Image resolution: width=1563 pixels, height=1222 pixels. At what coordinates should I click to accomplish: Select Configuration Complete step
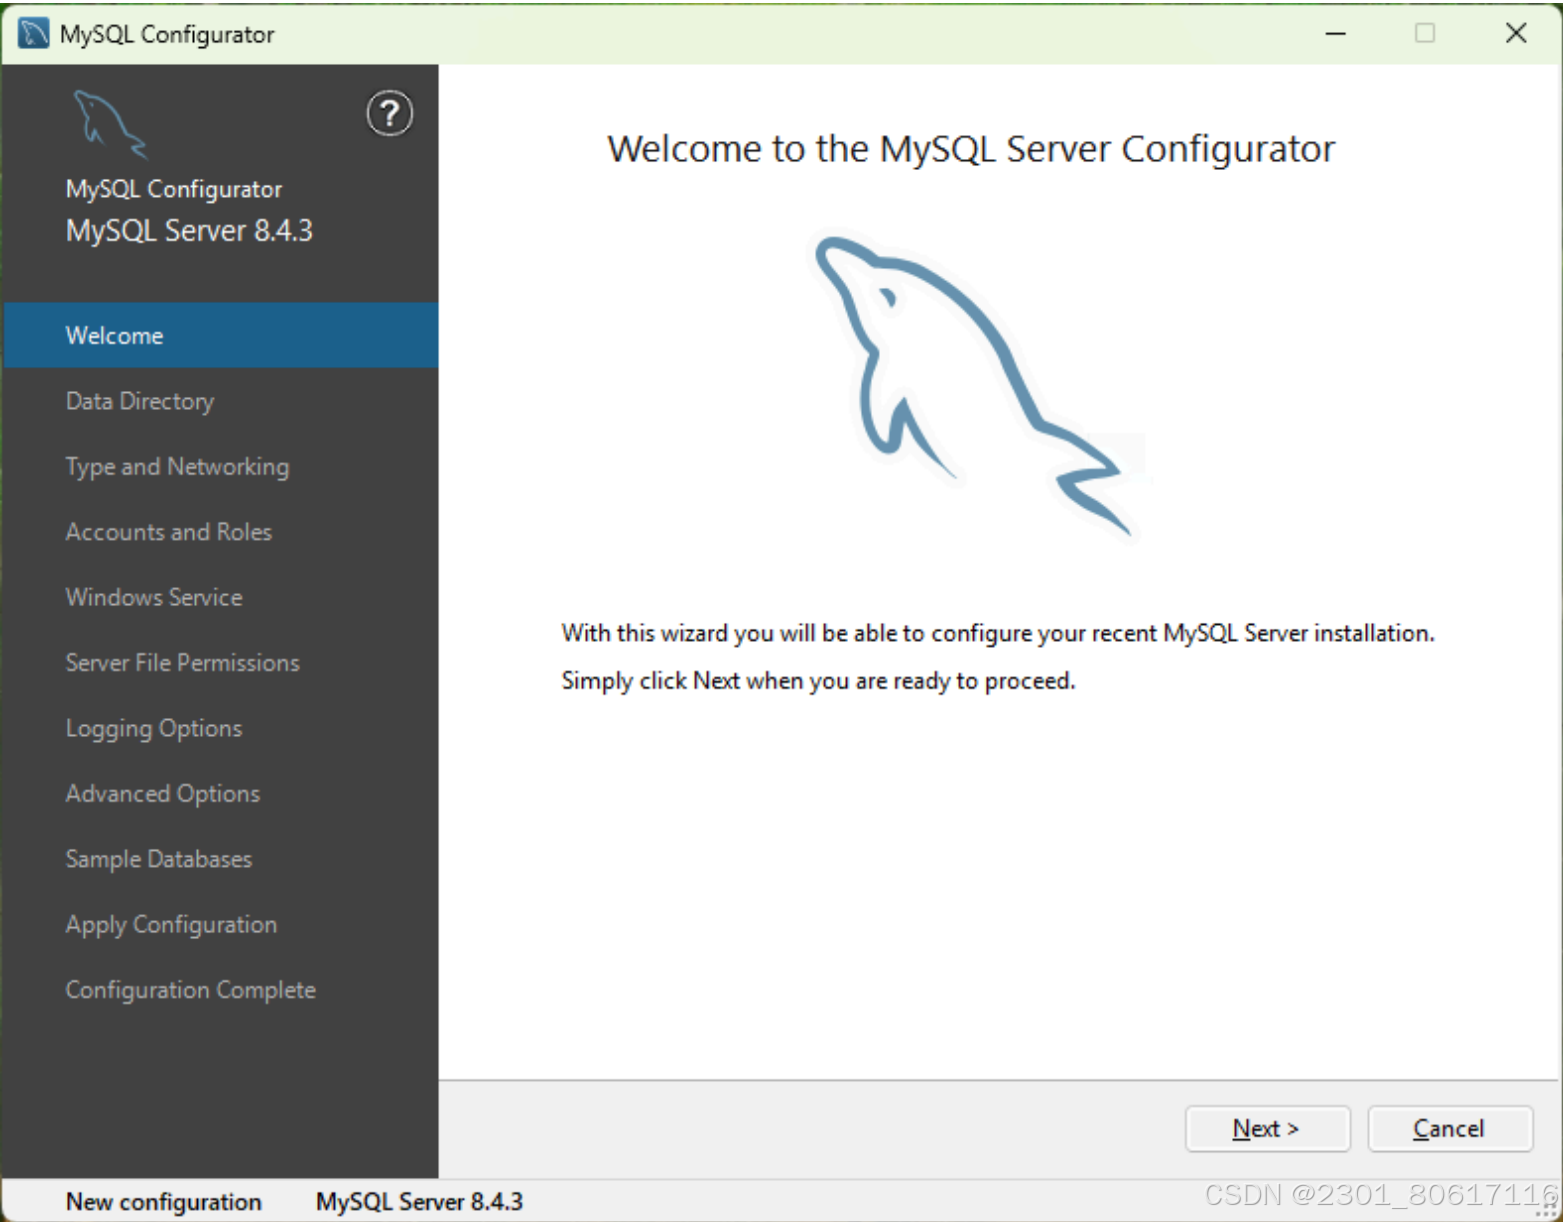[x=190, y=989]
